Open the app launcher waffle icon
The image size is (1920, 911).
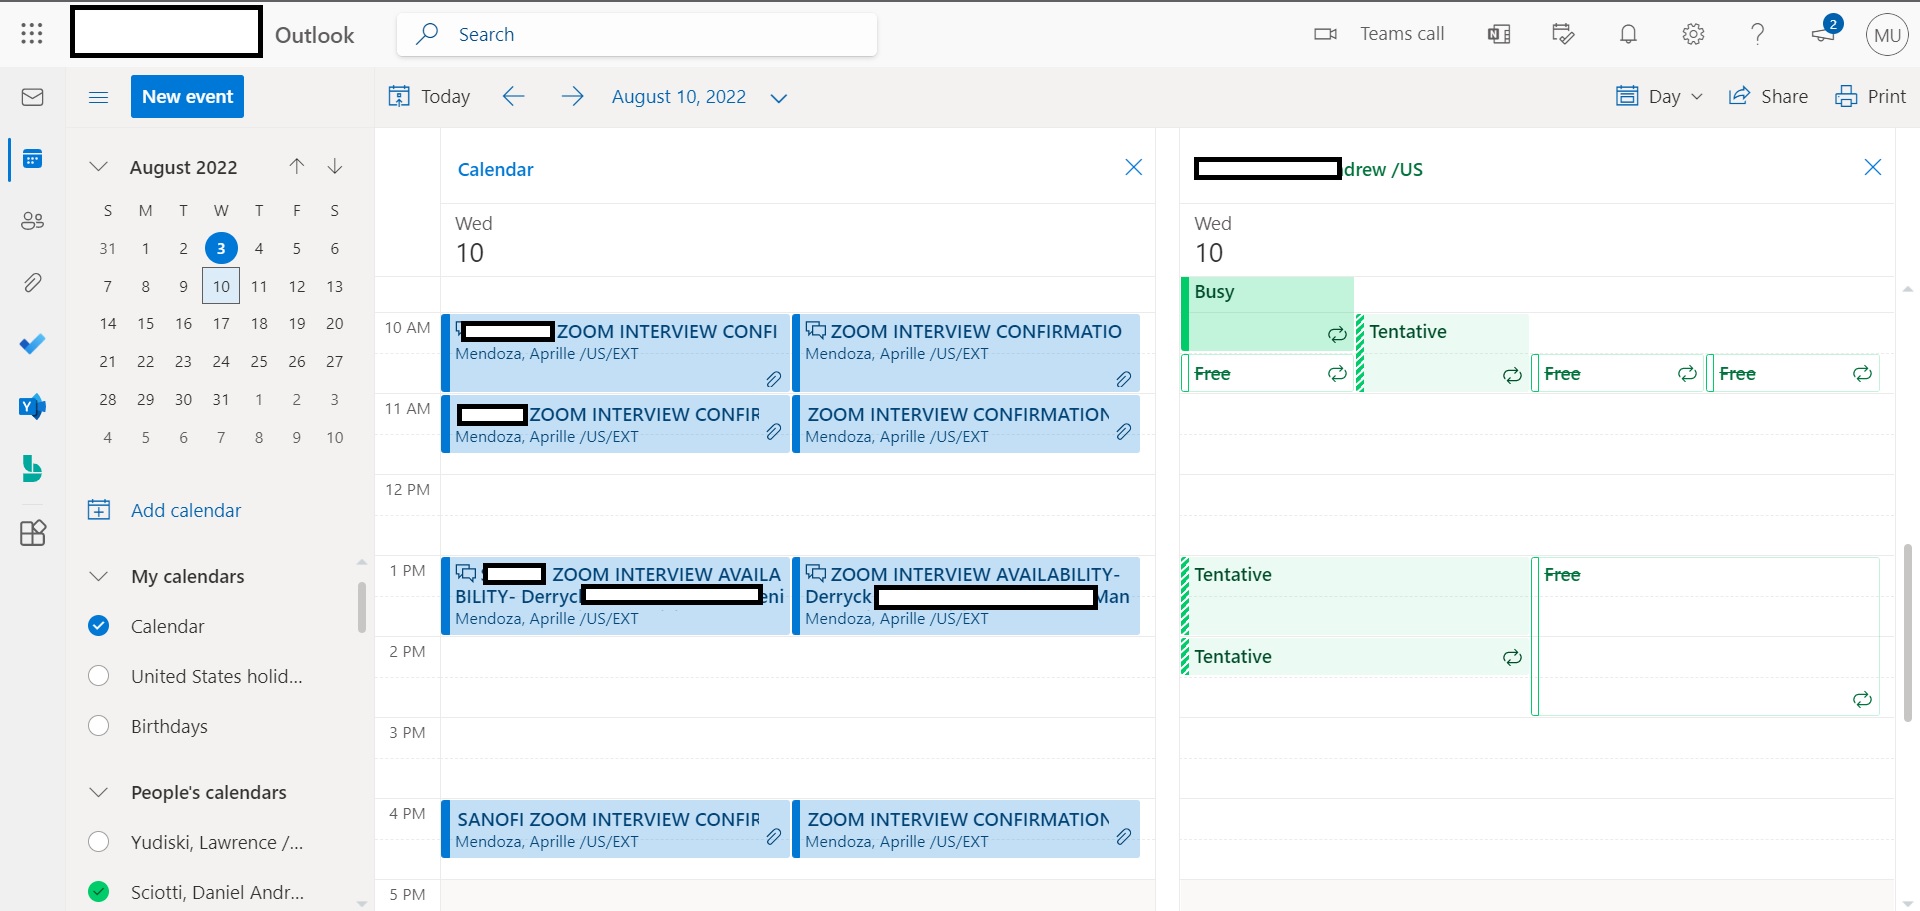click(32, 34)
